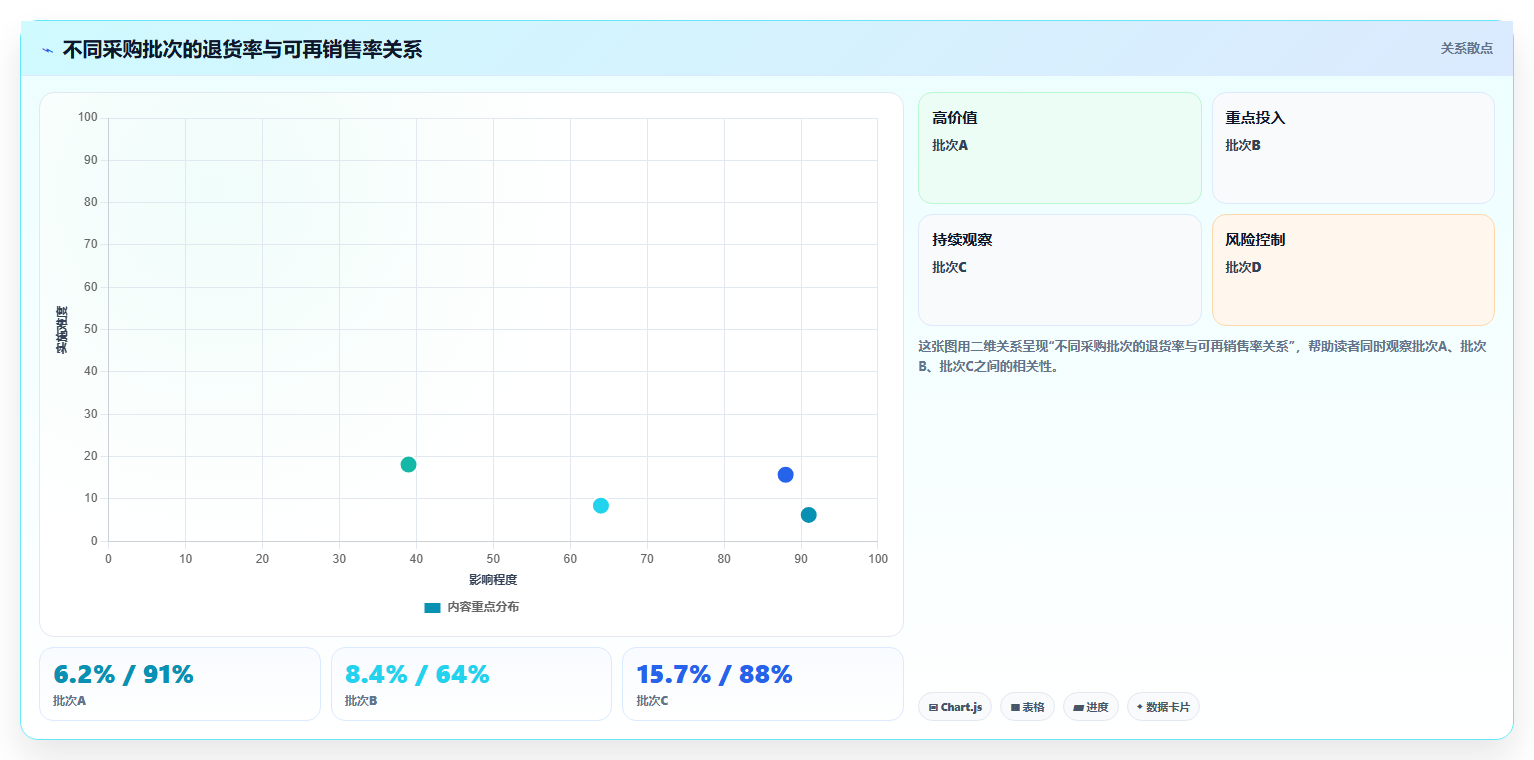
Task: Select the green scatter point near 40
Action: click(x=408, y=464)
